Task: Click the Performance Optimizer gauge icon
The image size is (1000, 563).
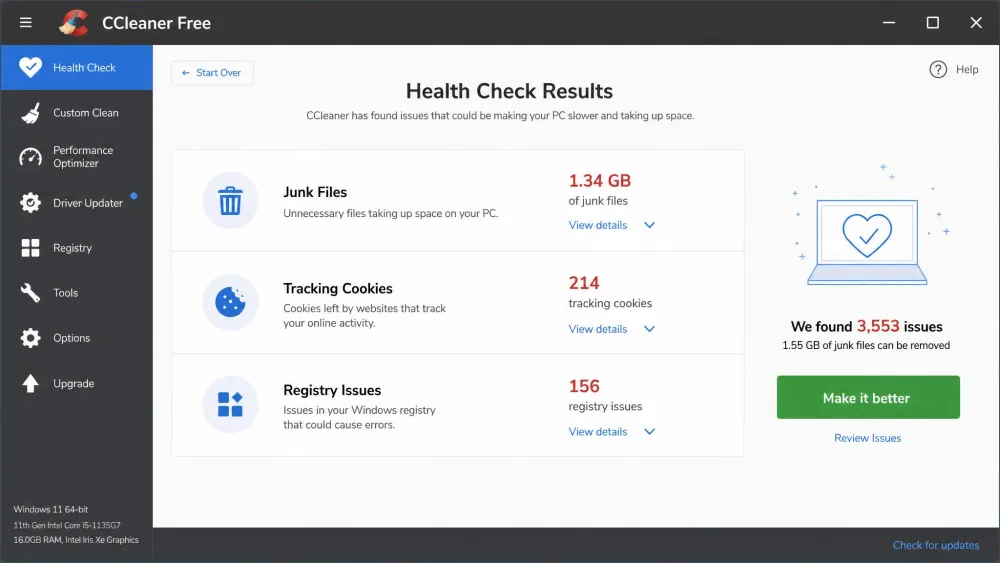Action: 30,157
